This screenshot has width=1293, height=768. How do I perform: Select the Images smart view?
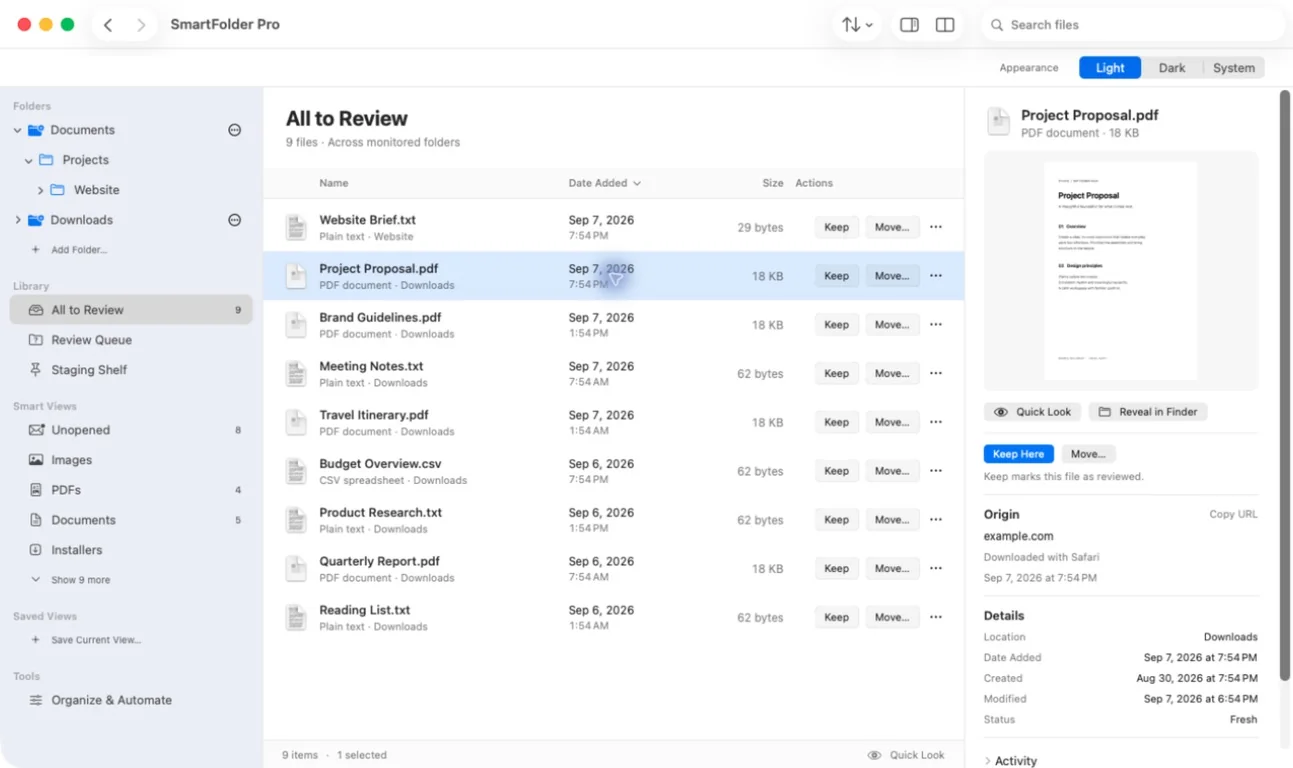click(x=131, y=460)
